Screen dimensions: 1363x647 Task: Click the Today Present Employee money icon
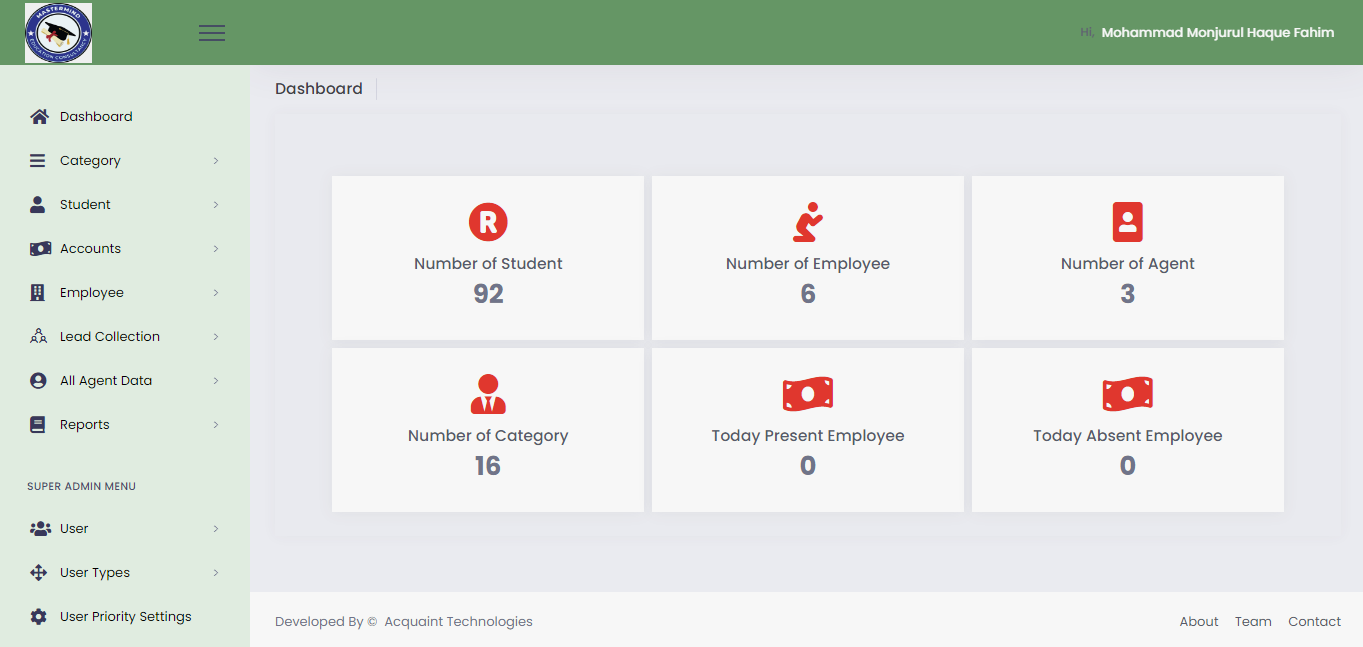[807, 393]
